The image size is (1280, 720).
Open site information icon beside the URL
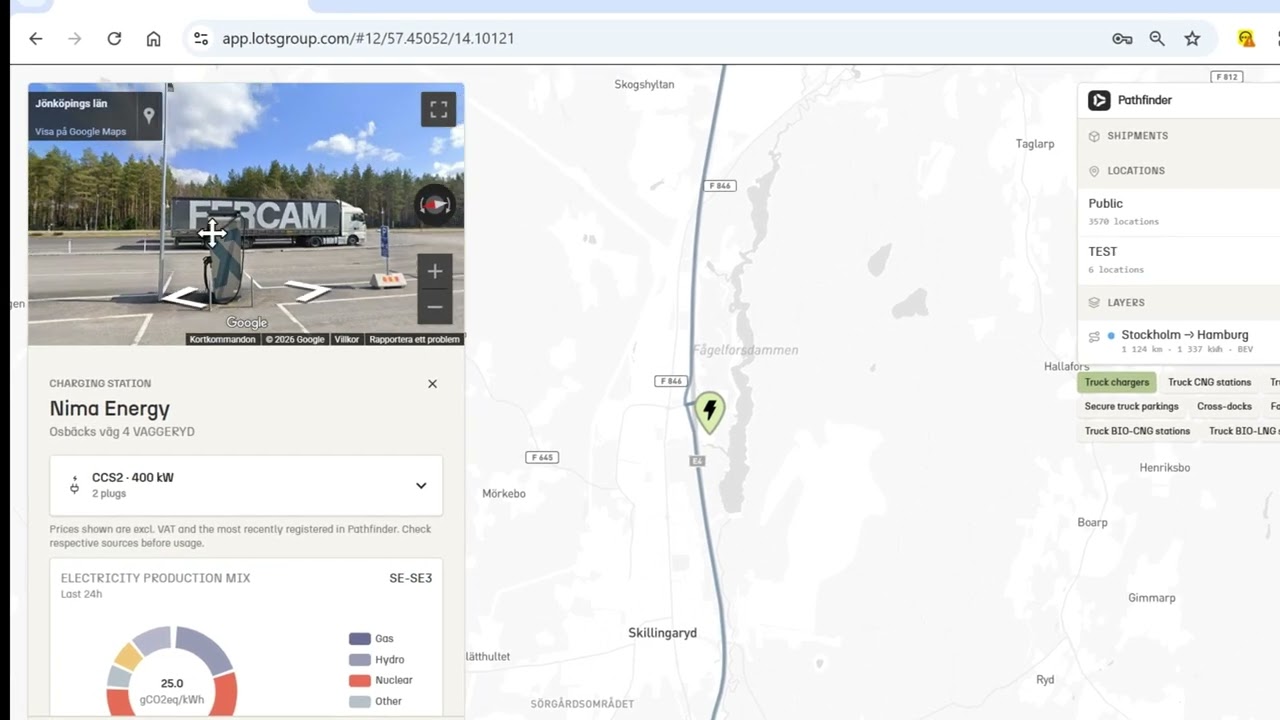(201, 39)
